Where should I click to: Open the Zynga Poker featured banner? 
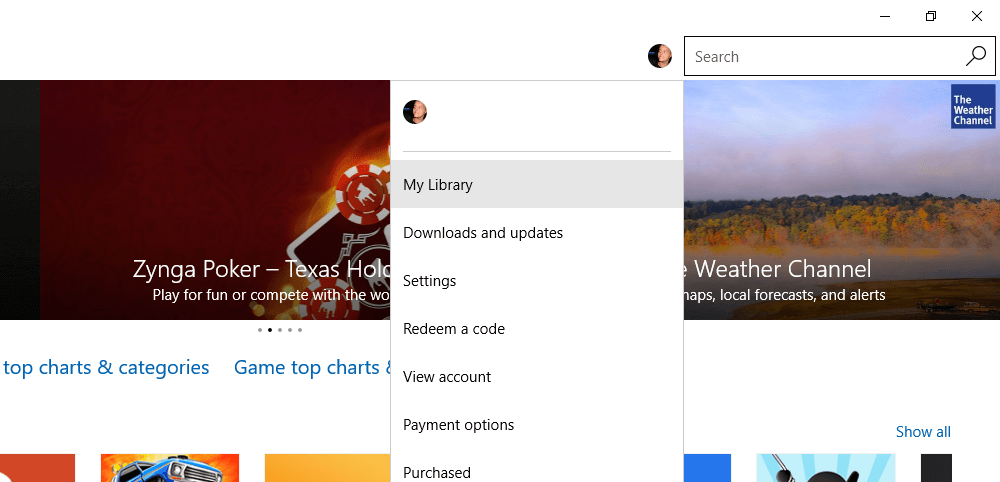[x=215, y=200]
